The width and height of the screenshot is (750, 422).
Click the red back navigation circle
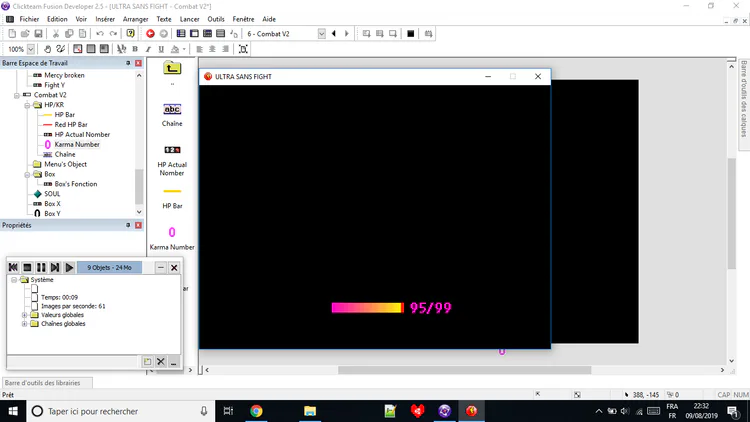pos(150,33)
